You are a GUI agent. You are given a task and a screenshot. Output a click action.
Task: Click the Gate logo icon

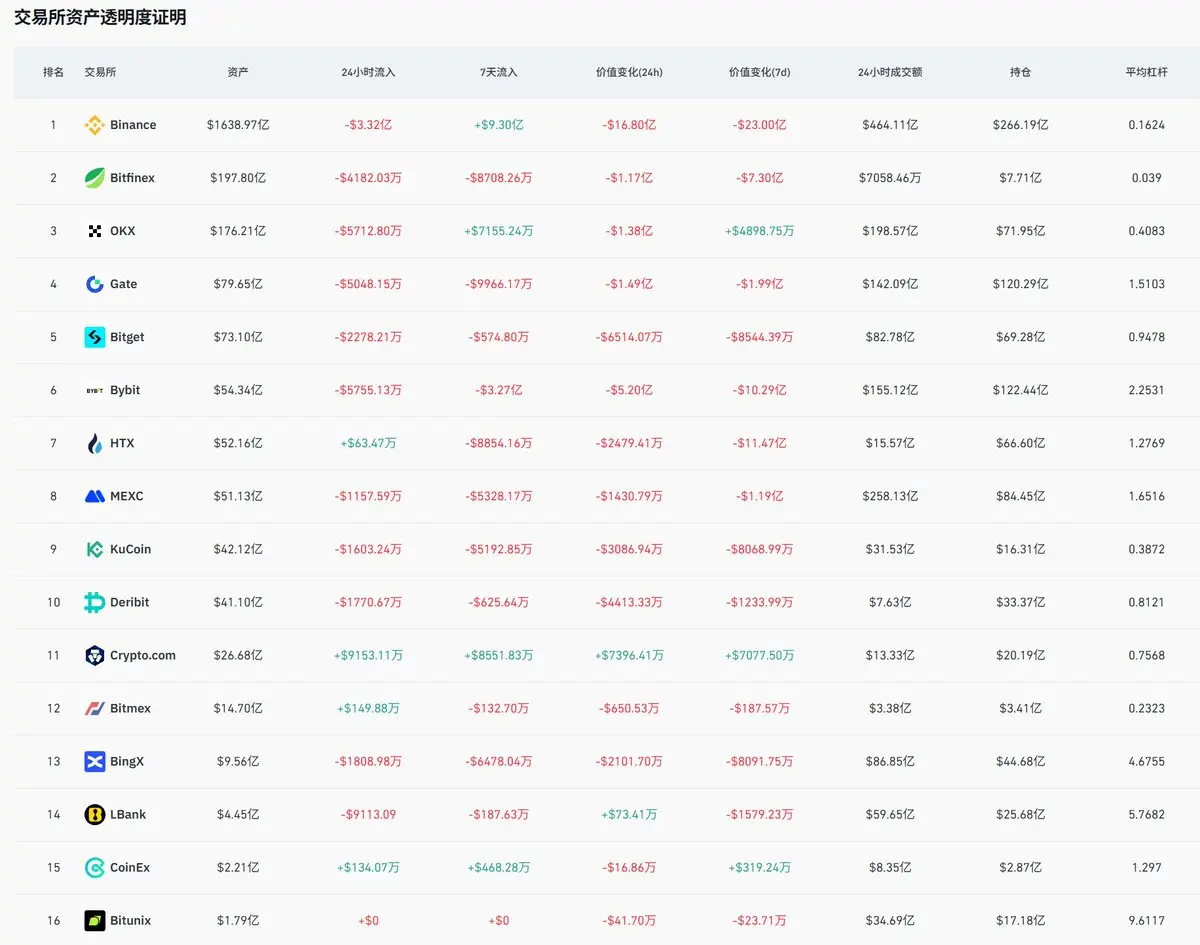(x=94, y=284)
